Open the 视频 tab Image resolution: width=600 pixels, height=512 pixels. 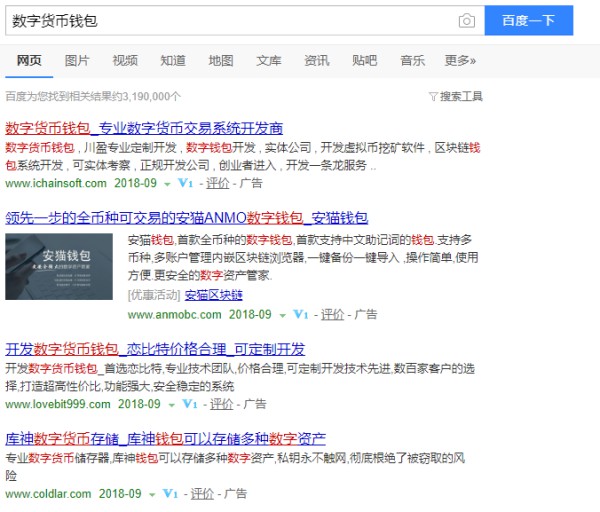[125, 60]
